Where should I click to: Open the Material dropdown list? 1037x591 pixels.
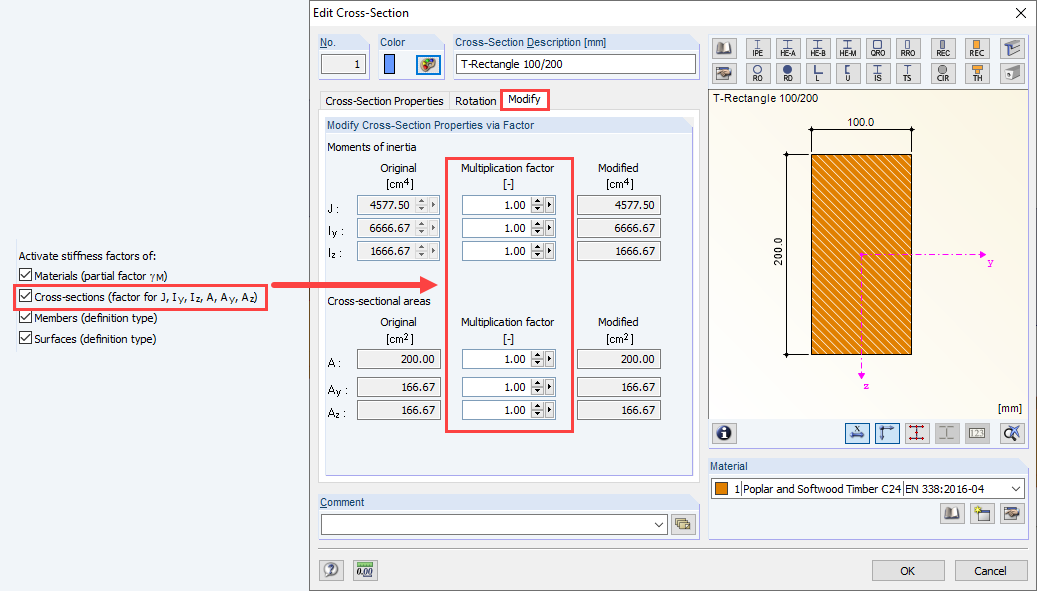click(1016, 489)
